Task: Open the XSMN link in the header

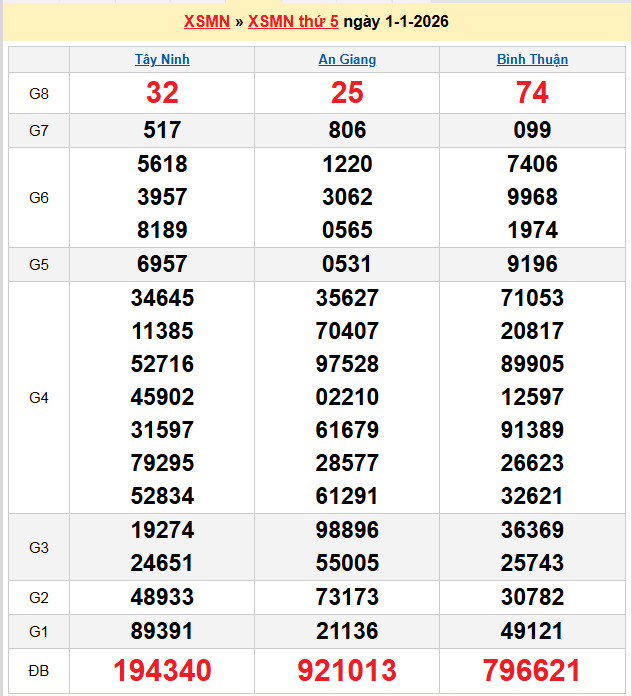Action: click(207, 22)
